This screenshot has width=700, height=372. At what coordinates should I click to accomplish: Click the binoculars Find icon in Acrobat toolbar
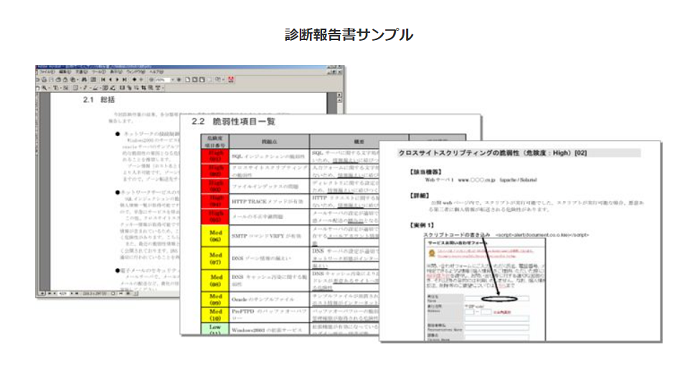pyautogui.click(x=84, y=79)
